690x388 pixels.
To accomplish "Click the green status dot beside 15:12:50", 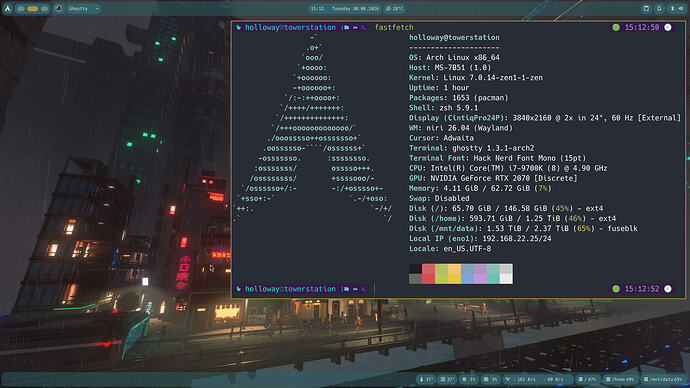I will [x=616, y=27].
